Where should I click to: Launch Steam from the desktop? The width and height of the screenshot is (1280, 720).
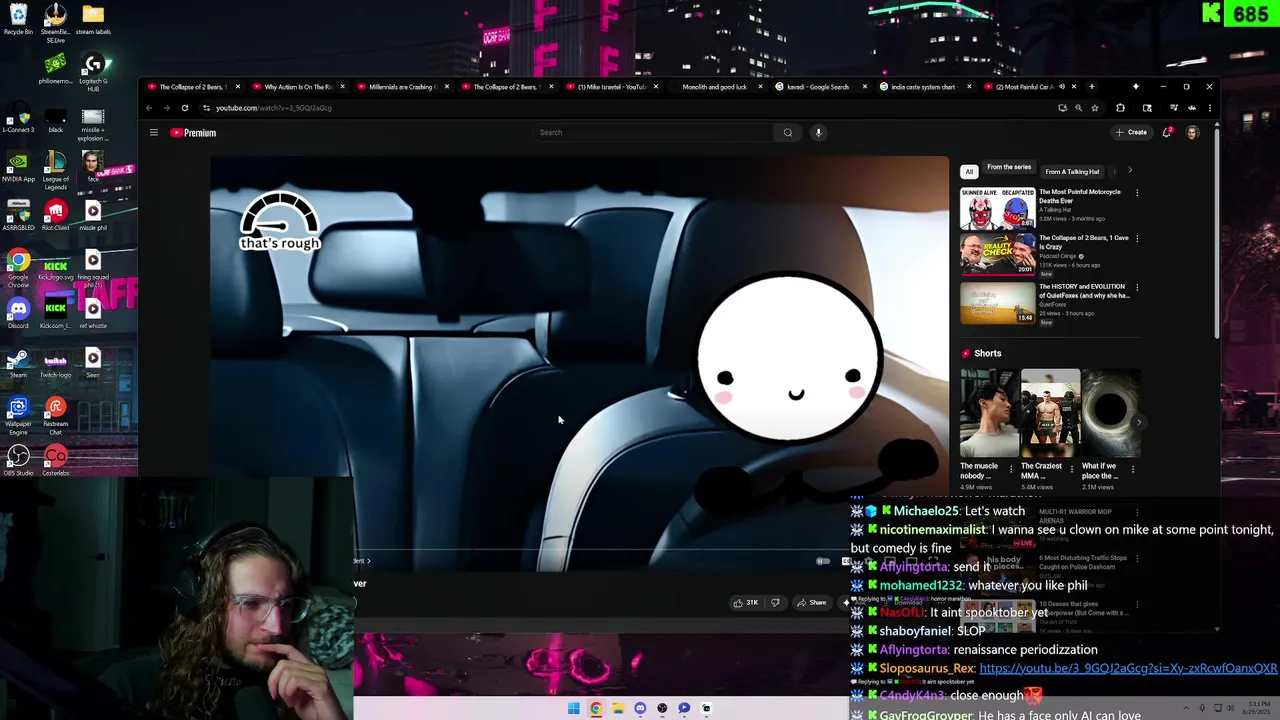coord(18,362)
